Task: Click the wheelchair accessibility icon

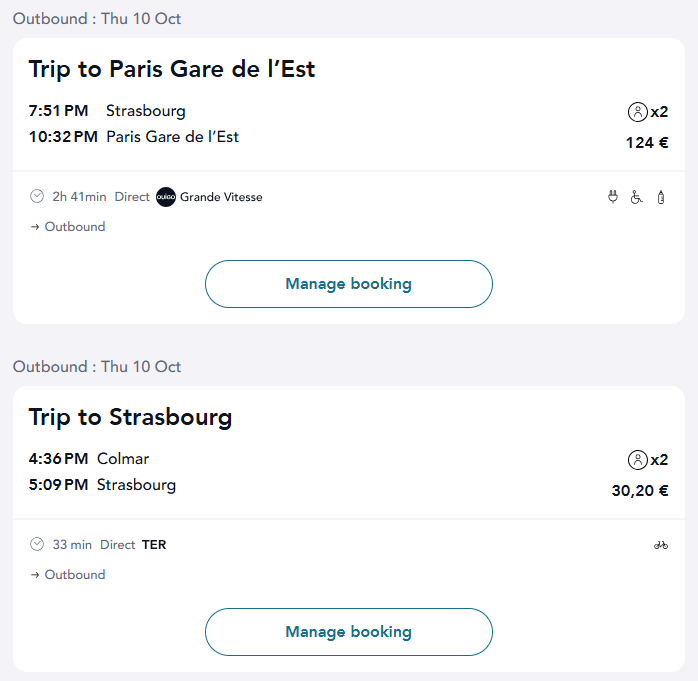Action: pyautogui.click(x=637, y=198)
